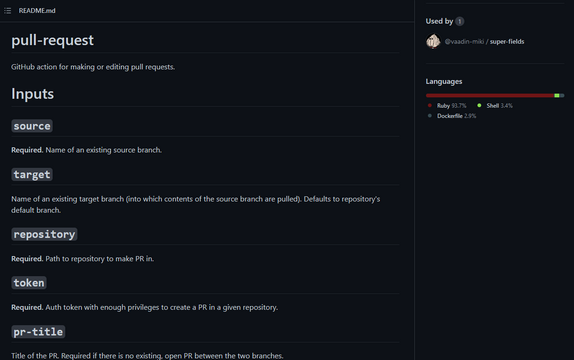Click the Shell 3.4% language link

coord(499,105)
